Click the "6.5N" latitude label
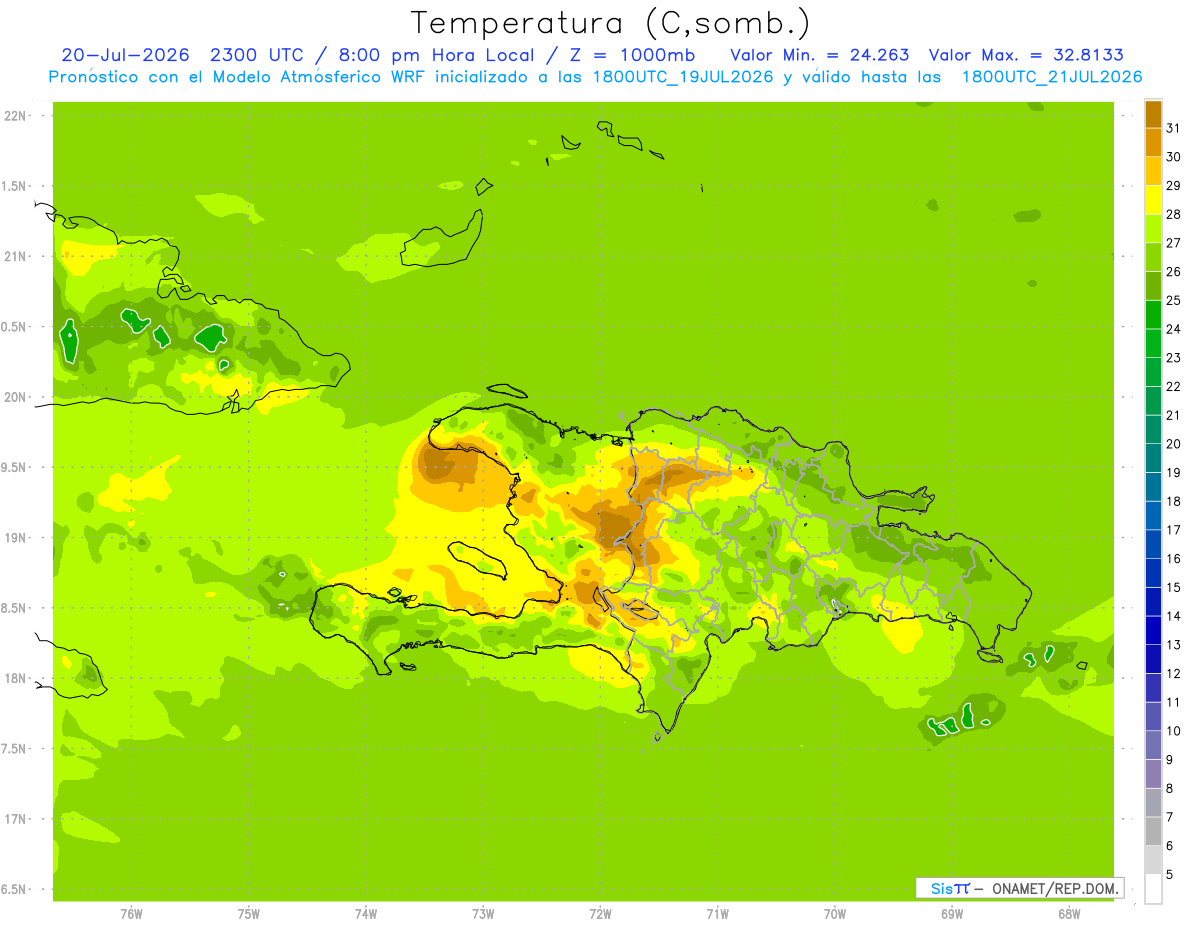 pos(14,890)
